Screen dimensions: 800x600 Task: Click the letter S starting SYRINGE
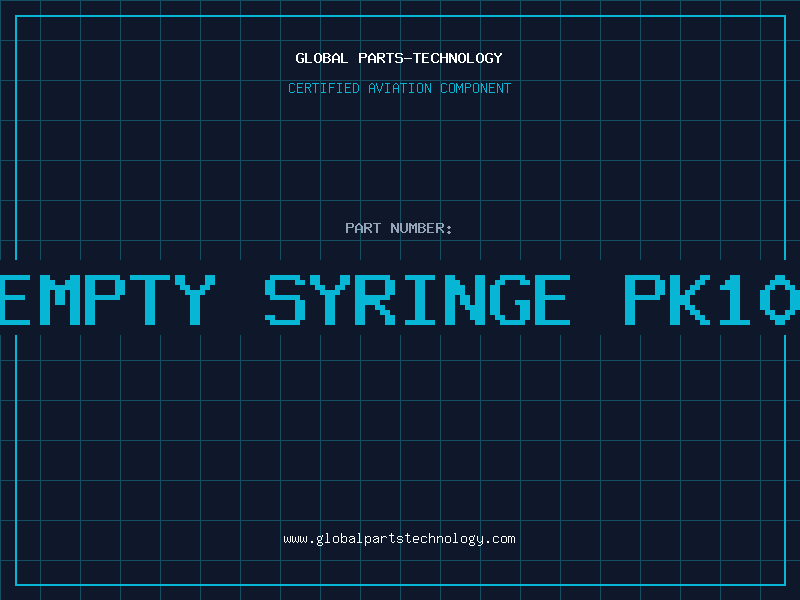[x=285, y=299]
